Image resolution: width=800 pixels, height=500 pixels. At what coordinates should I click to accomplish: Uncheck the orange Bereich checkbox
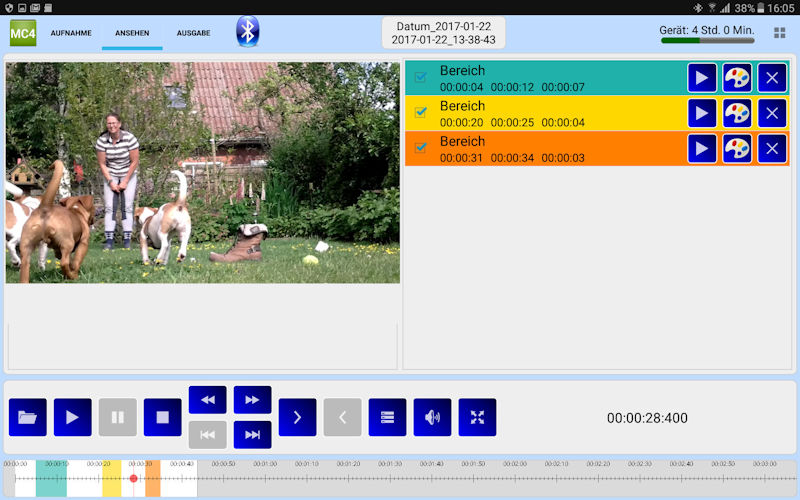421,148
